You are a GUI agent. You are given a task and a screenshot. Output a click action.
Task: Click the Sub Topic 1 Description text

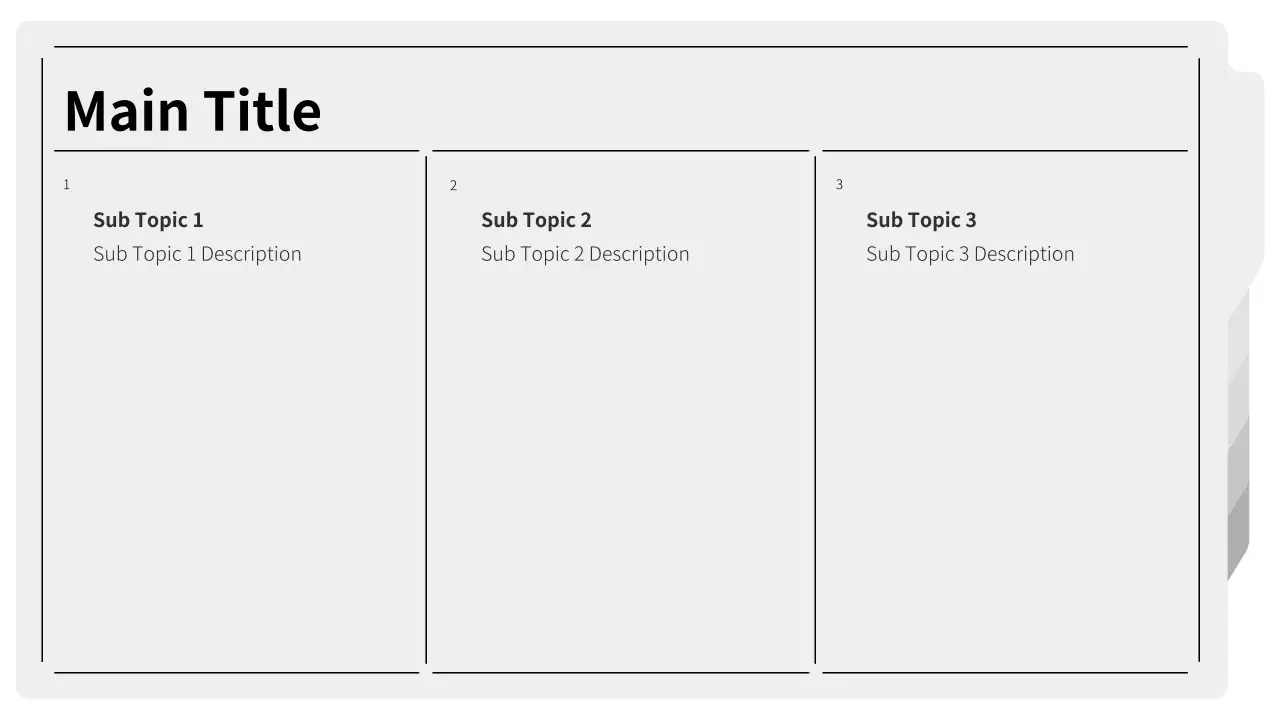(197, 254)
